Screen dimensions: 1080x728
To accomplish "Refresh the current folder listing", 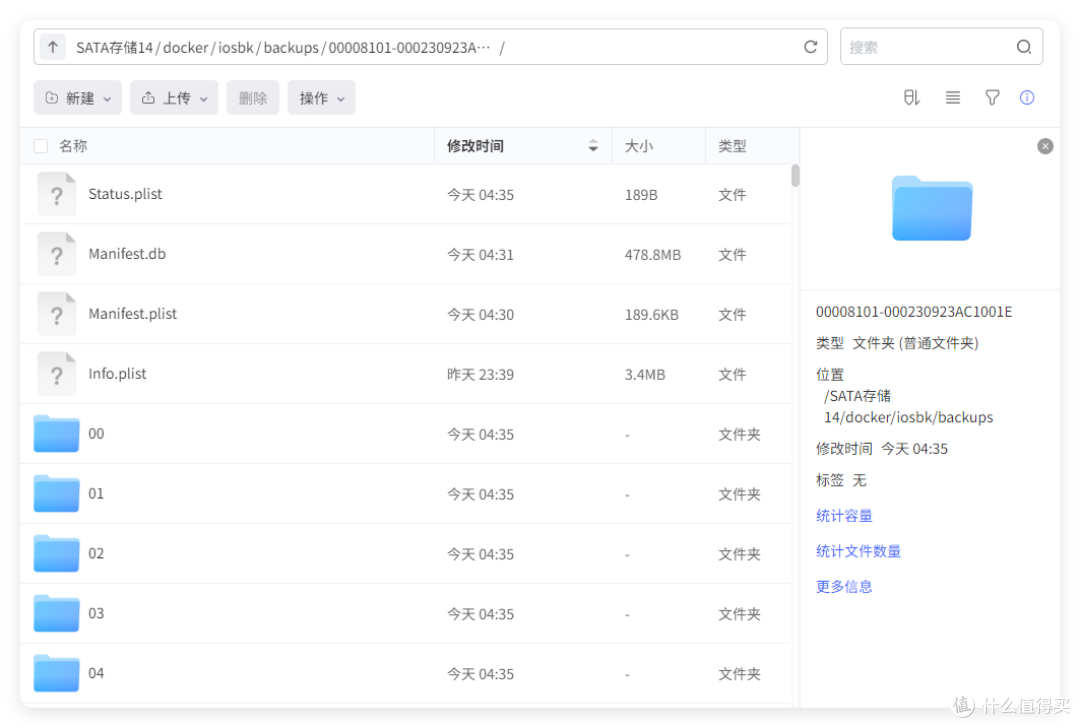I will tap(810, 47).
